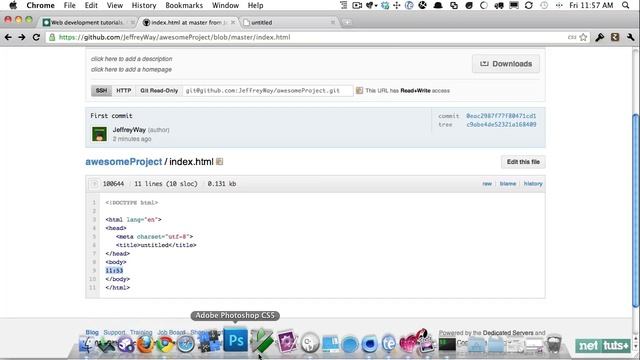Open Spotlight search in menu bar
The width and height of the screenshot is (640, 360).
(626, 5)
